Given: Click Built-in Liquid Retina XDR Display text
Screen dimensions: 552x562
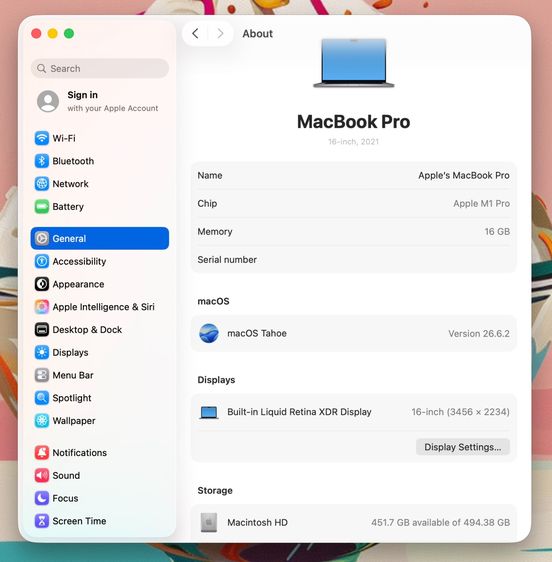Looking at the screenshot, I should pyautogui.click(x=299, y=412).
